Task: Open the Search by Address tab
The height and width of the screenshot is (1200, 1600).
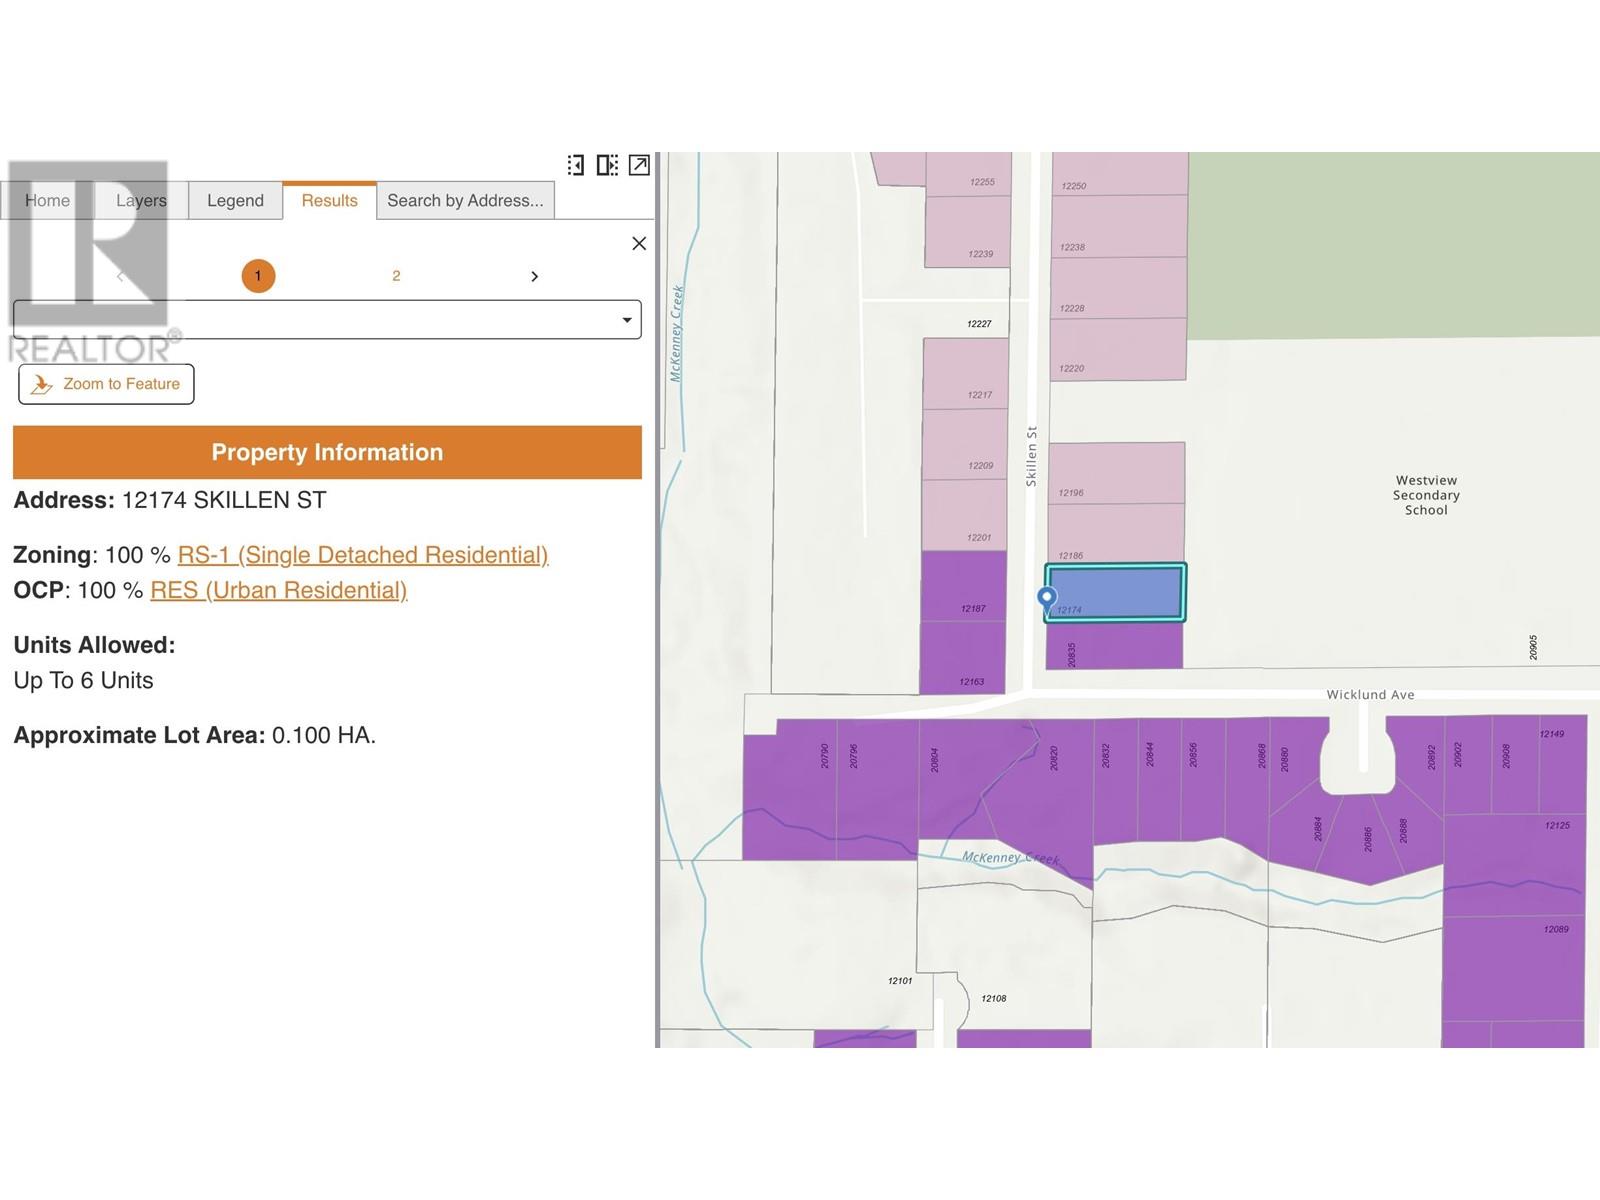Action: tap(465, 200)
